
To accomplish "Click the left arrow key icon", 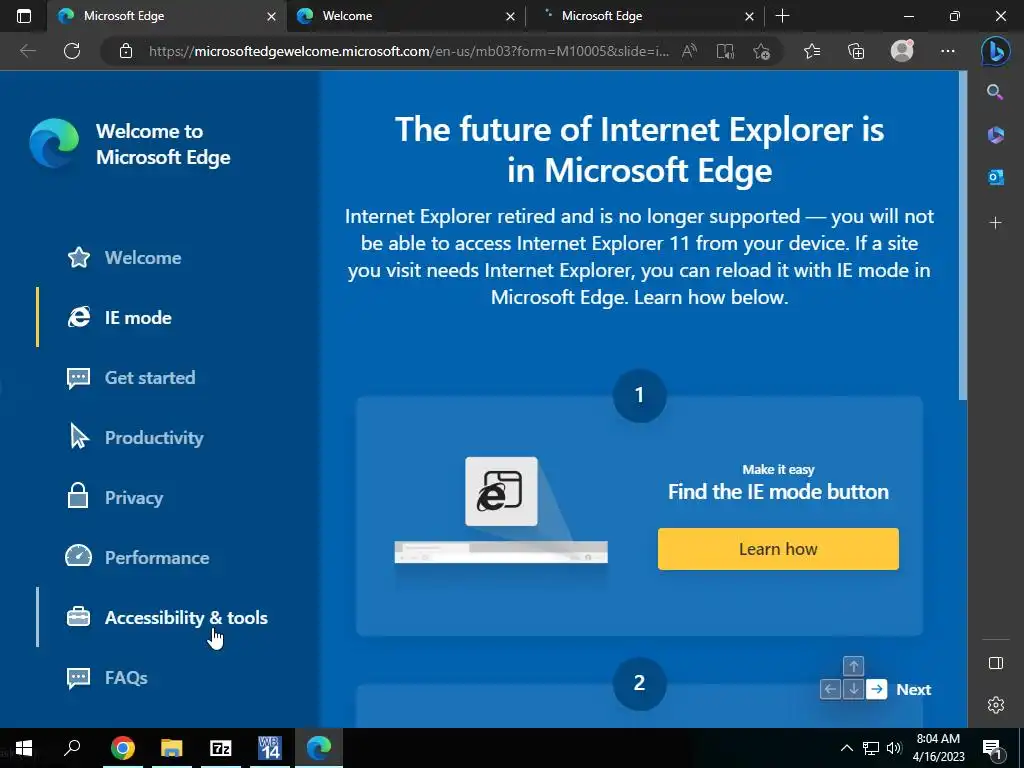I will 830,689.
